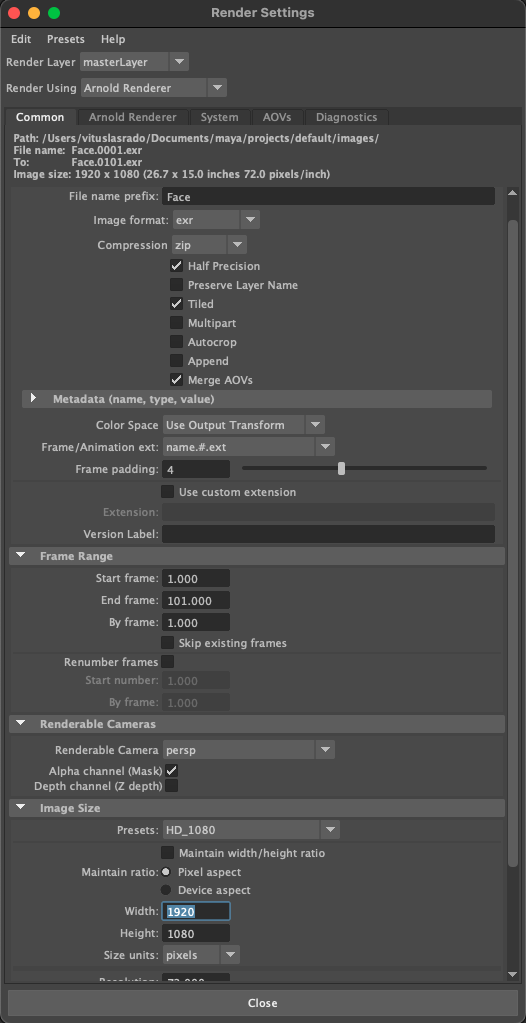Open the Help menu

coord(113,39)
